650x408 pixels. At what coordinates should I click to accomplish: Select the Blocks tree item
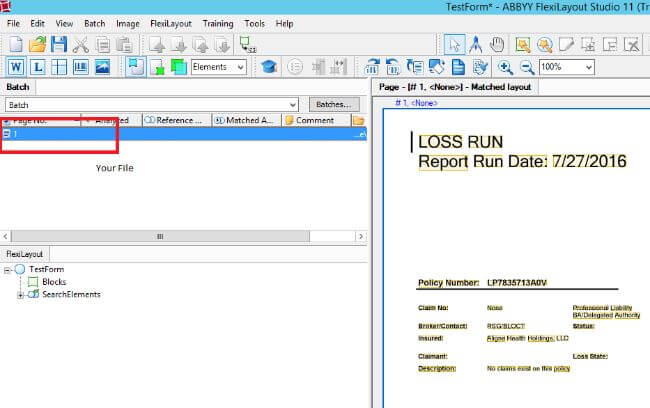(54, 282)
